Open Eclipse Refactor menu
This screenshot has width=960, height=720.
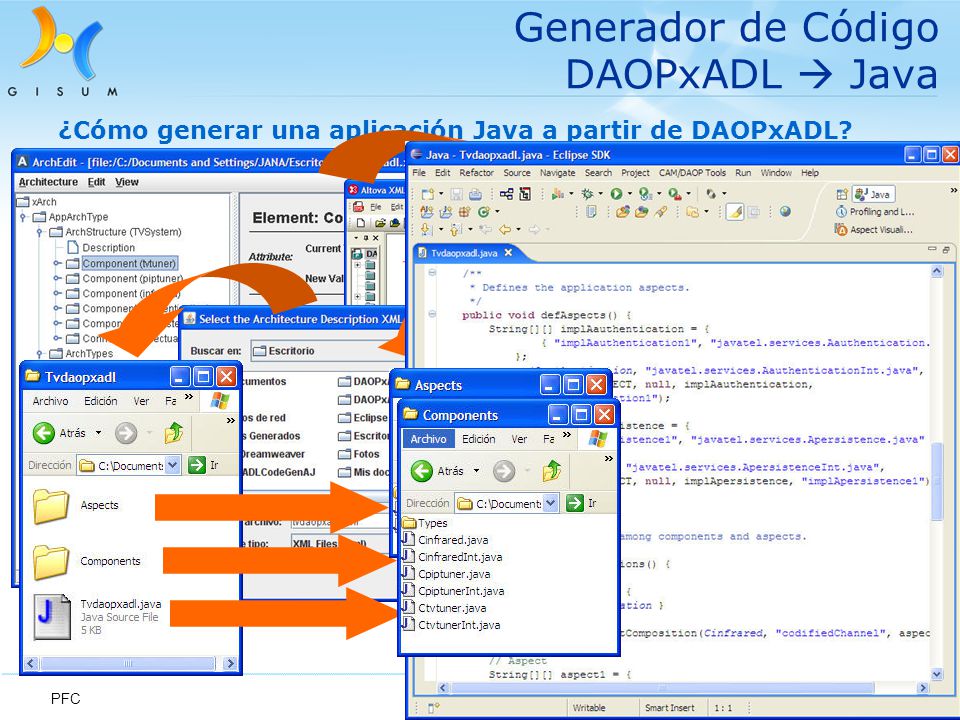pyautogui.click(x=476, y=173)
